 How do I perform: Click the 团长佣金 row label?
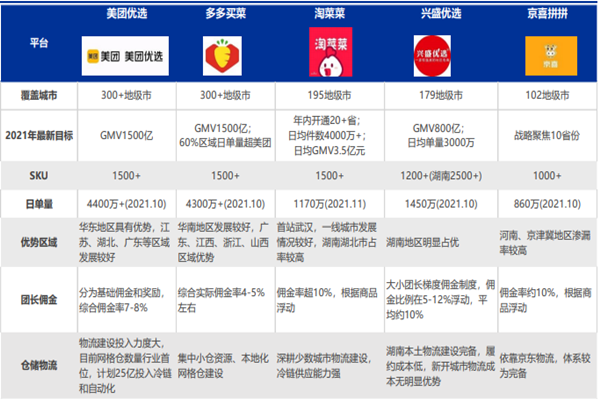click(39, 300)
